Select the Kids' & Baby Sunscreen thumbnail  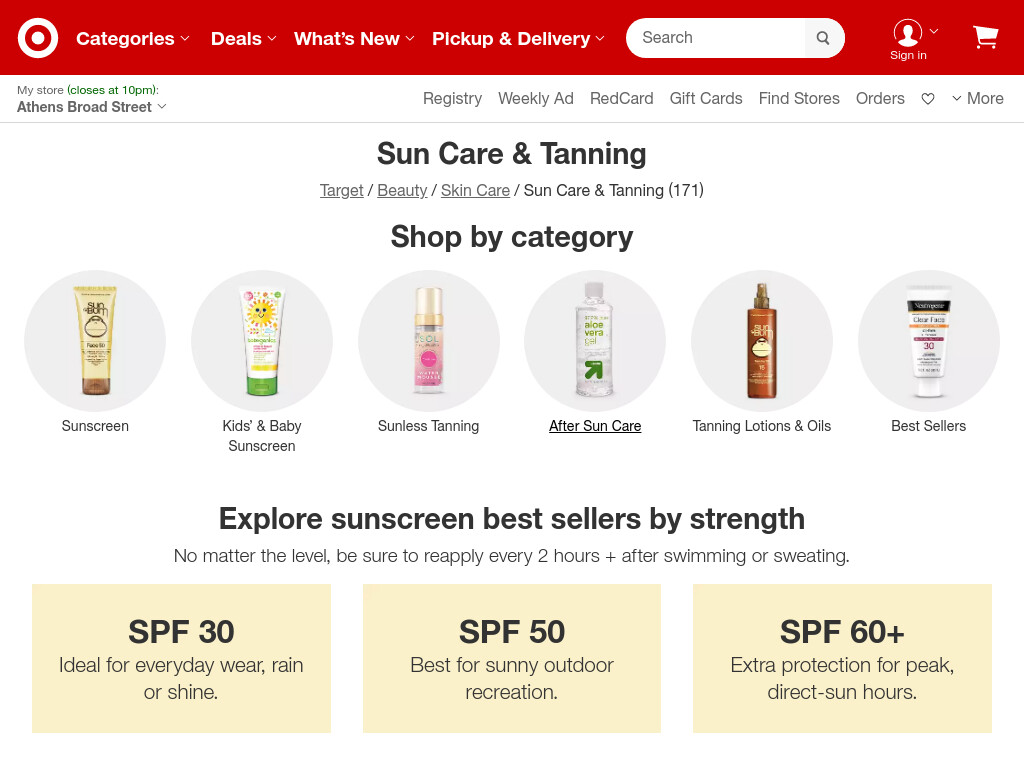pyautogui.click(x=262, y=341)
